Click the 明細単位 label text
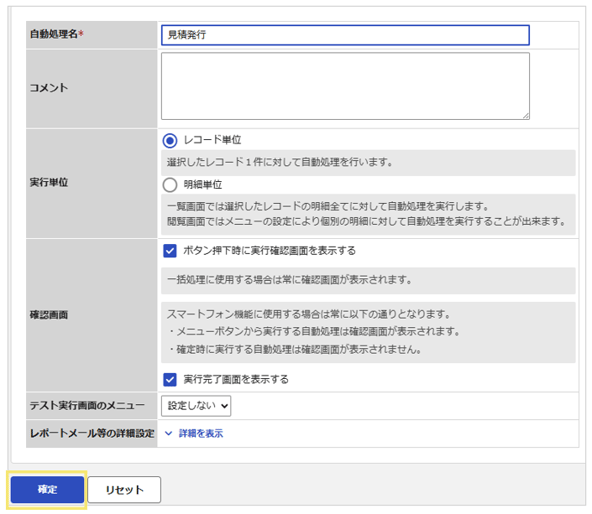The image size is (592, 514). (203, 185)
